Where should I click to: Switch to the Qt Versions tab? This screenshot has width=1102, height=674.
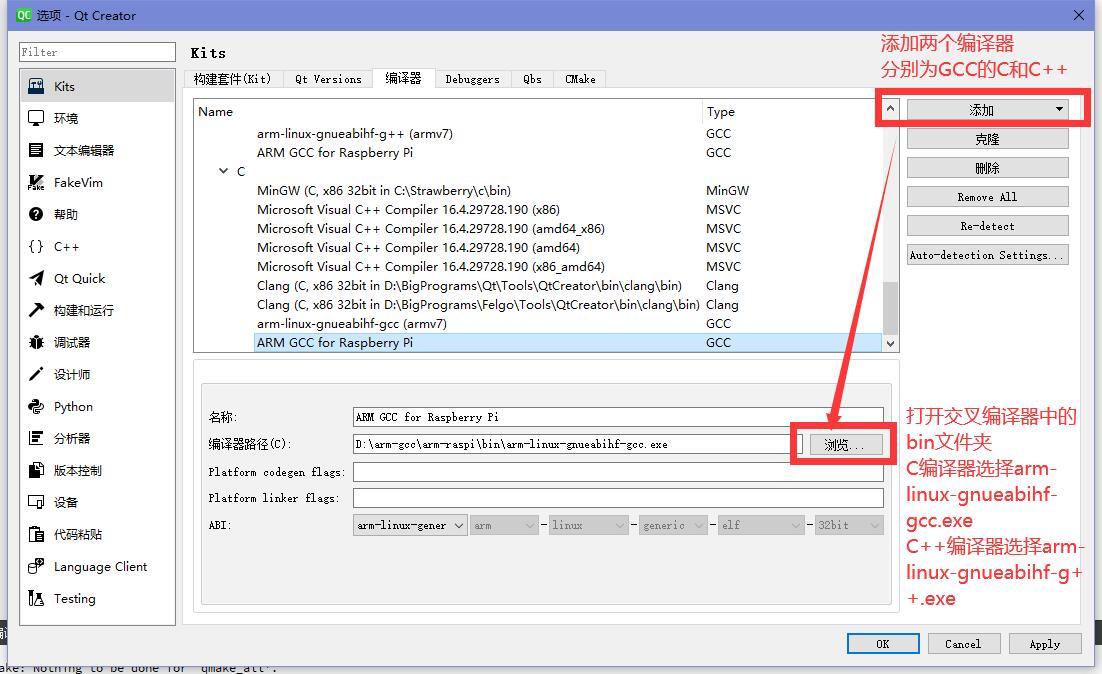coord(328,79)
